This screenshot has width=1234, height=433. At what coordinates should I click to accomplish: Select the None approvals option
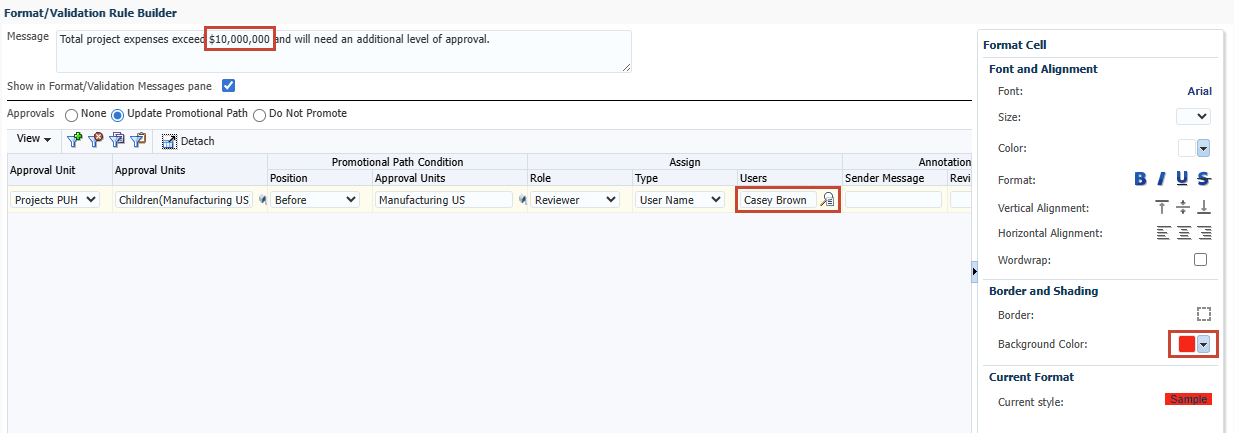pyautogui.click(x=71, y=115)
